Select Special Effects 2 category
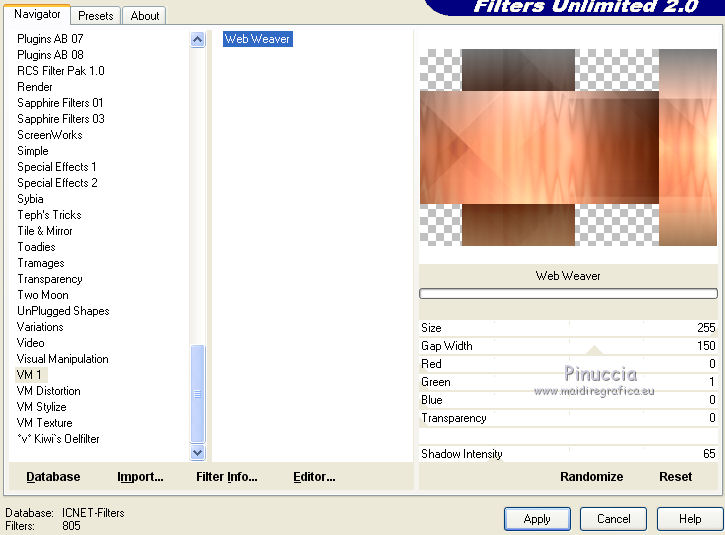The image size is (725, 535). click(x=57, y=183)
